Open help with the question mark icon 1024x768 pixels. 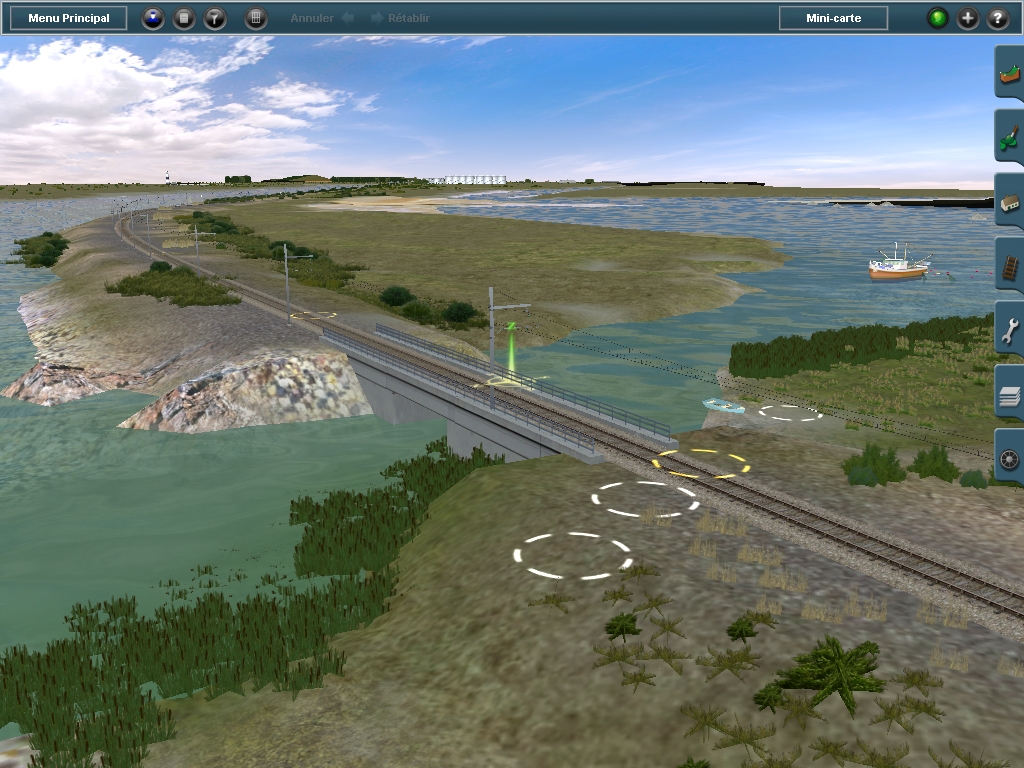tap(997, 18)
